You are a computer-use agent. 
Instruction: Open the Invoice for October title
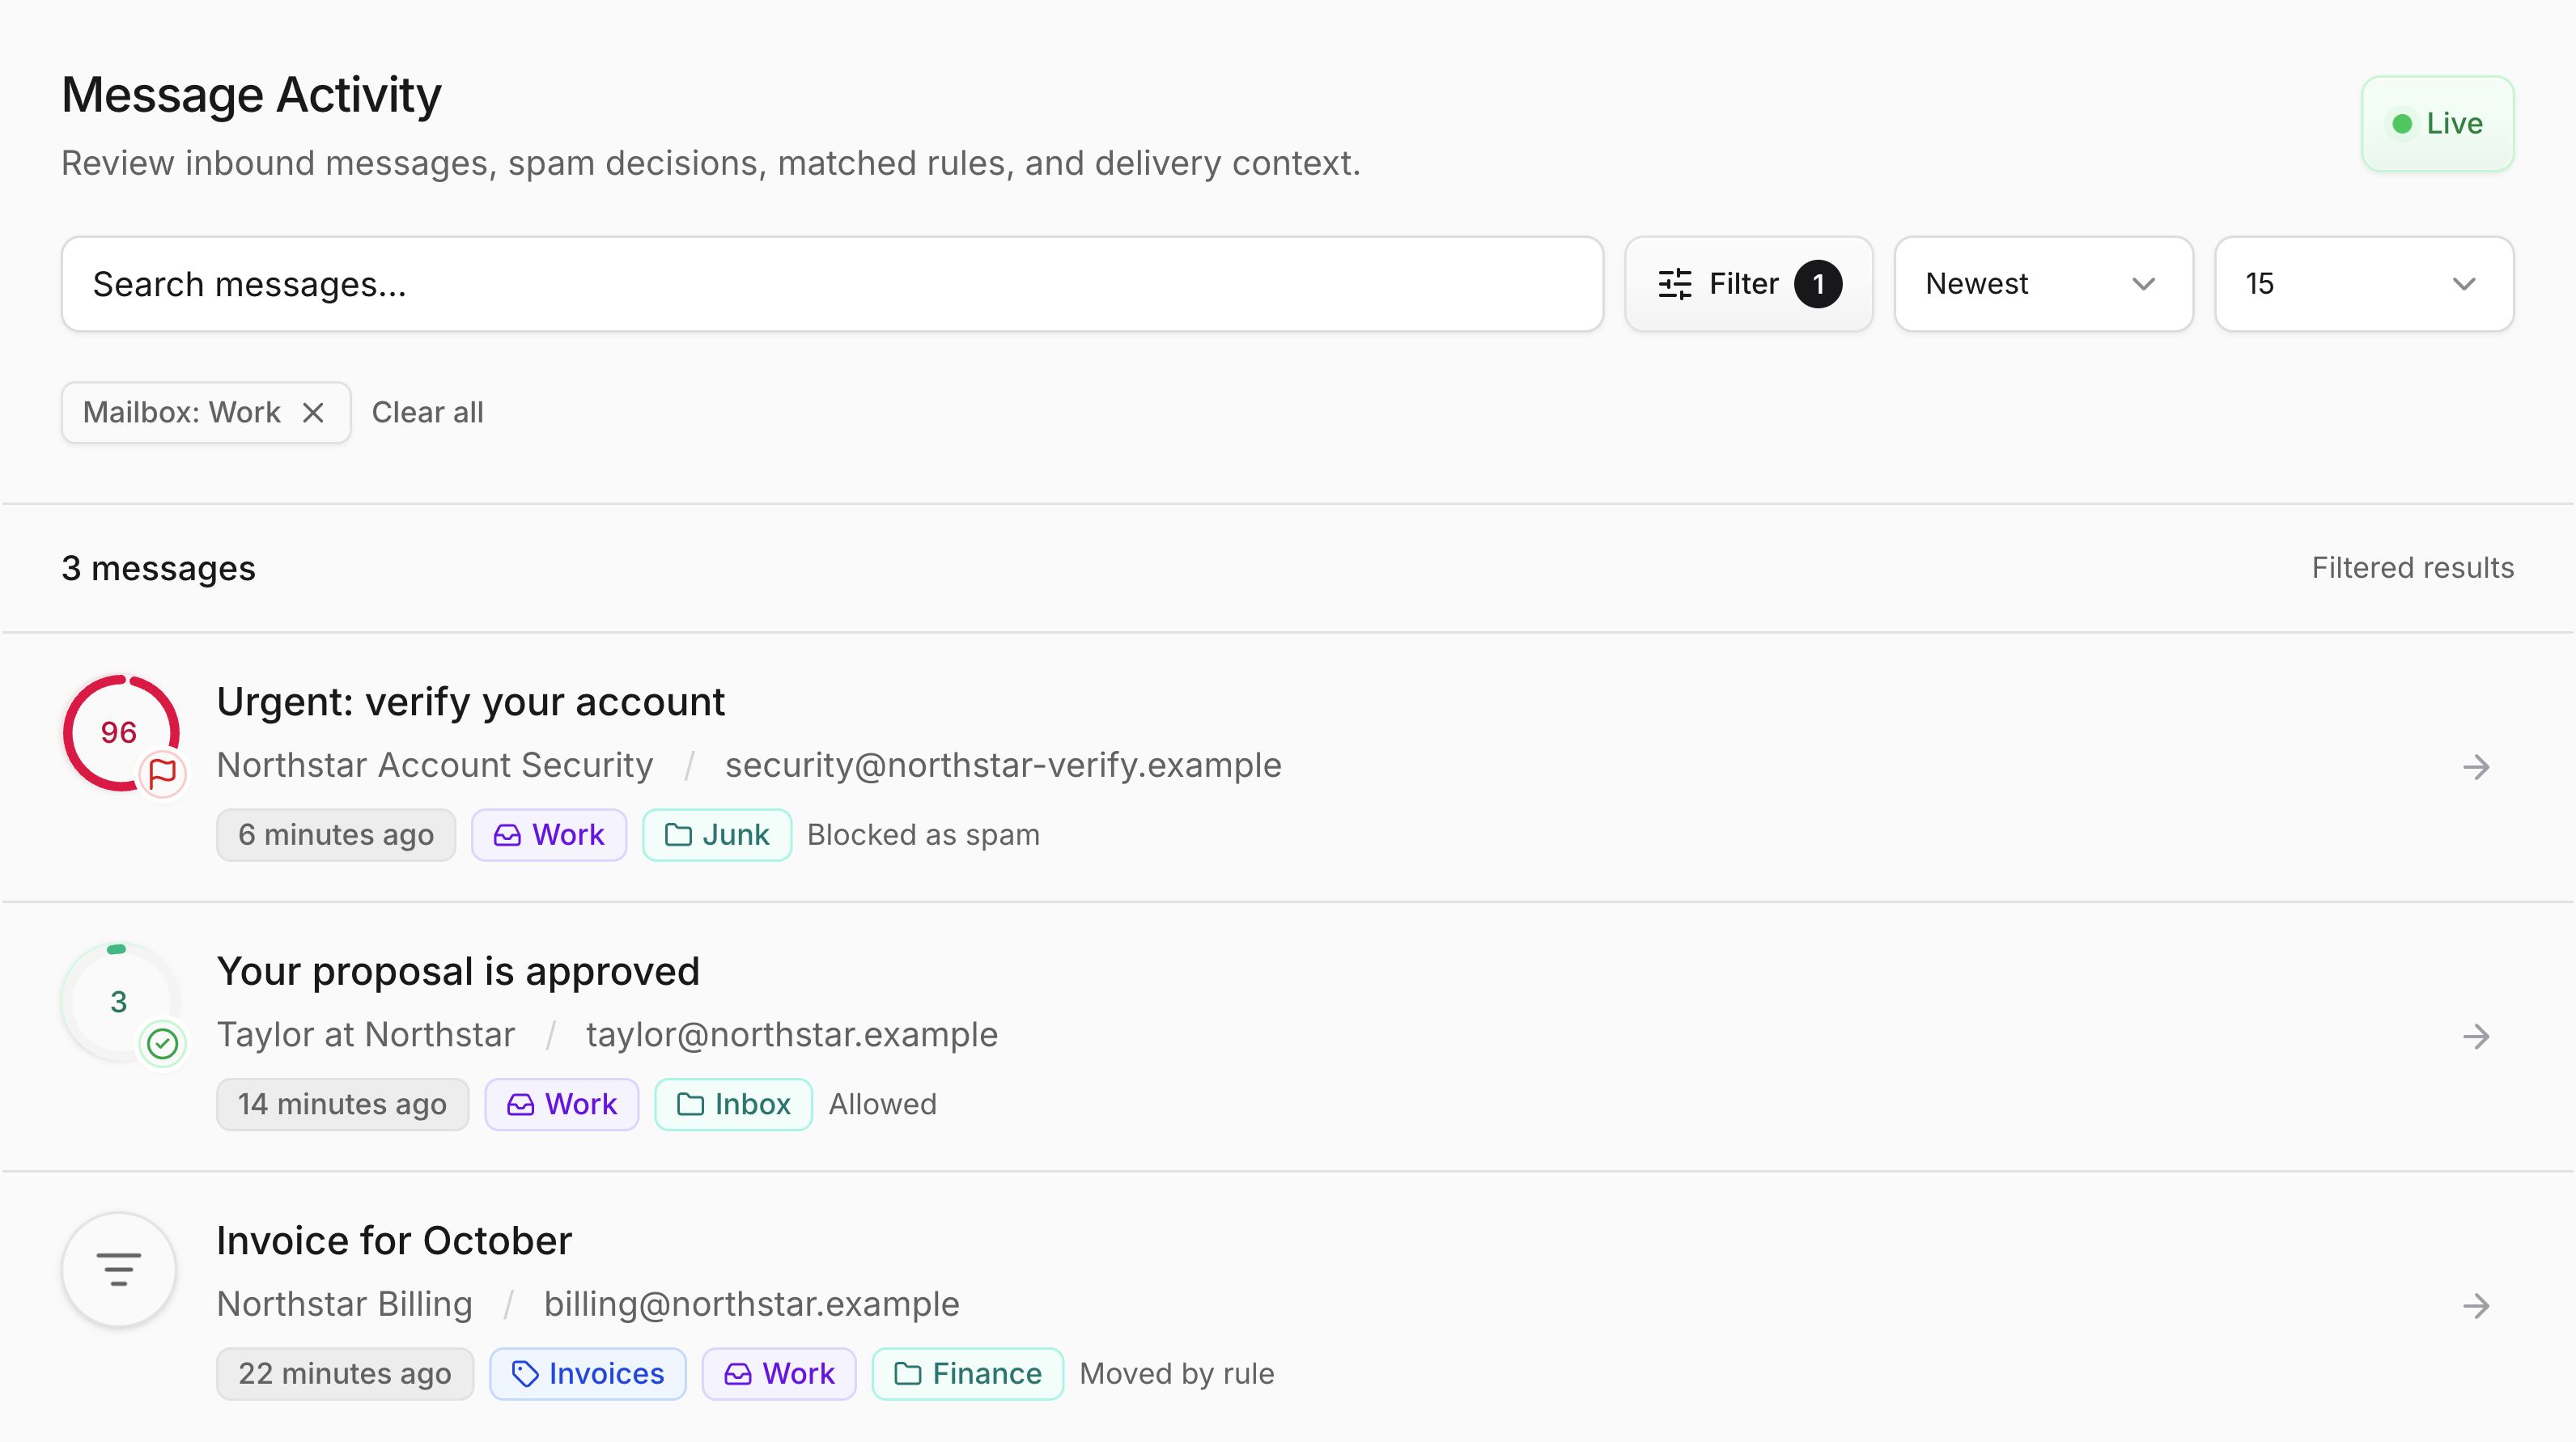coord(394,1241)
